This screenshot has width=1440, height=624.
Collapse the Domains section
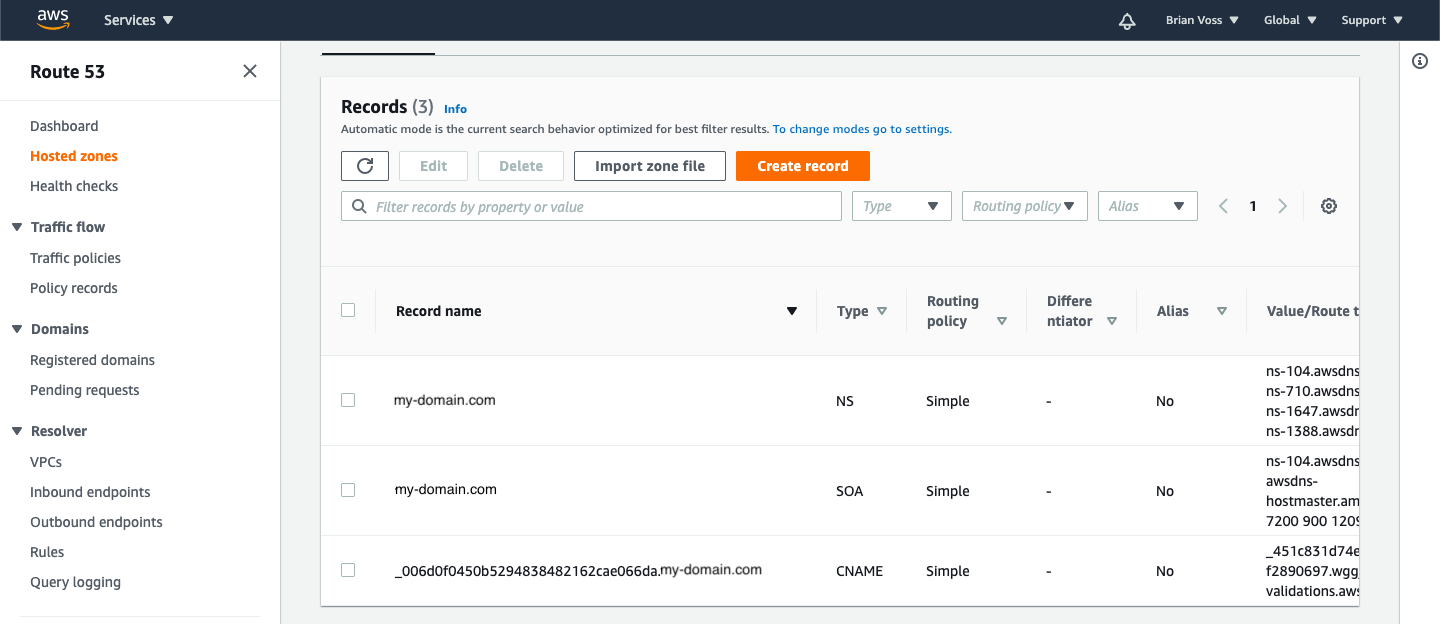(x=17, y=329)
